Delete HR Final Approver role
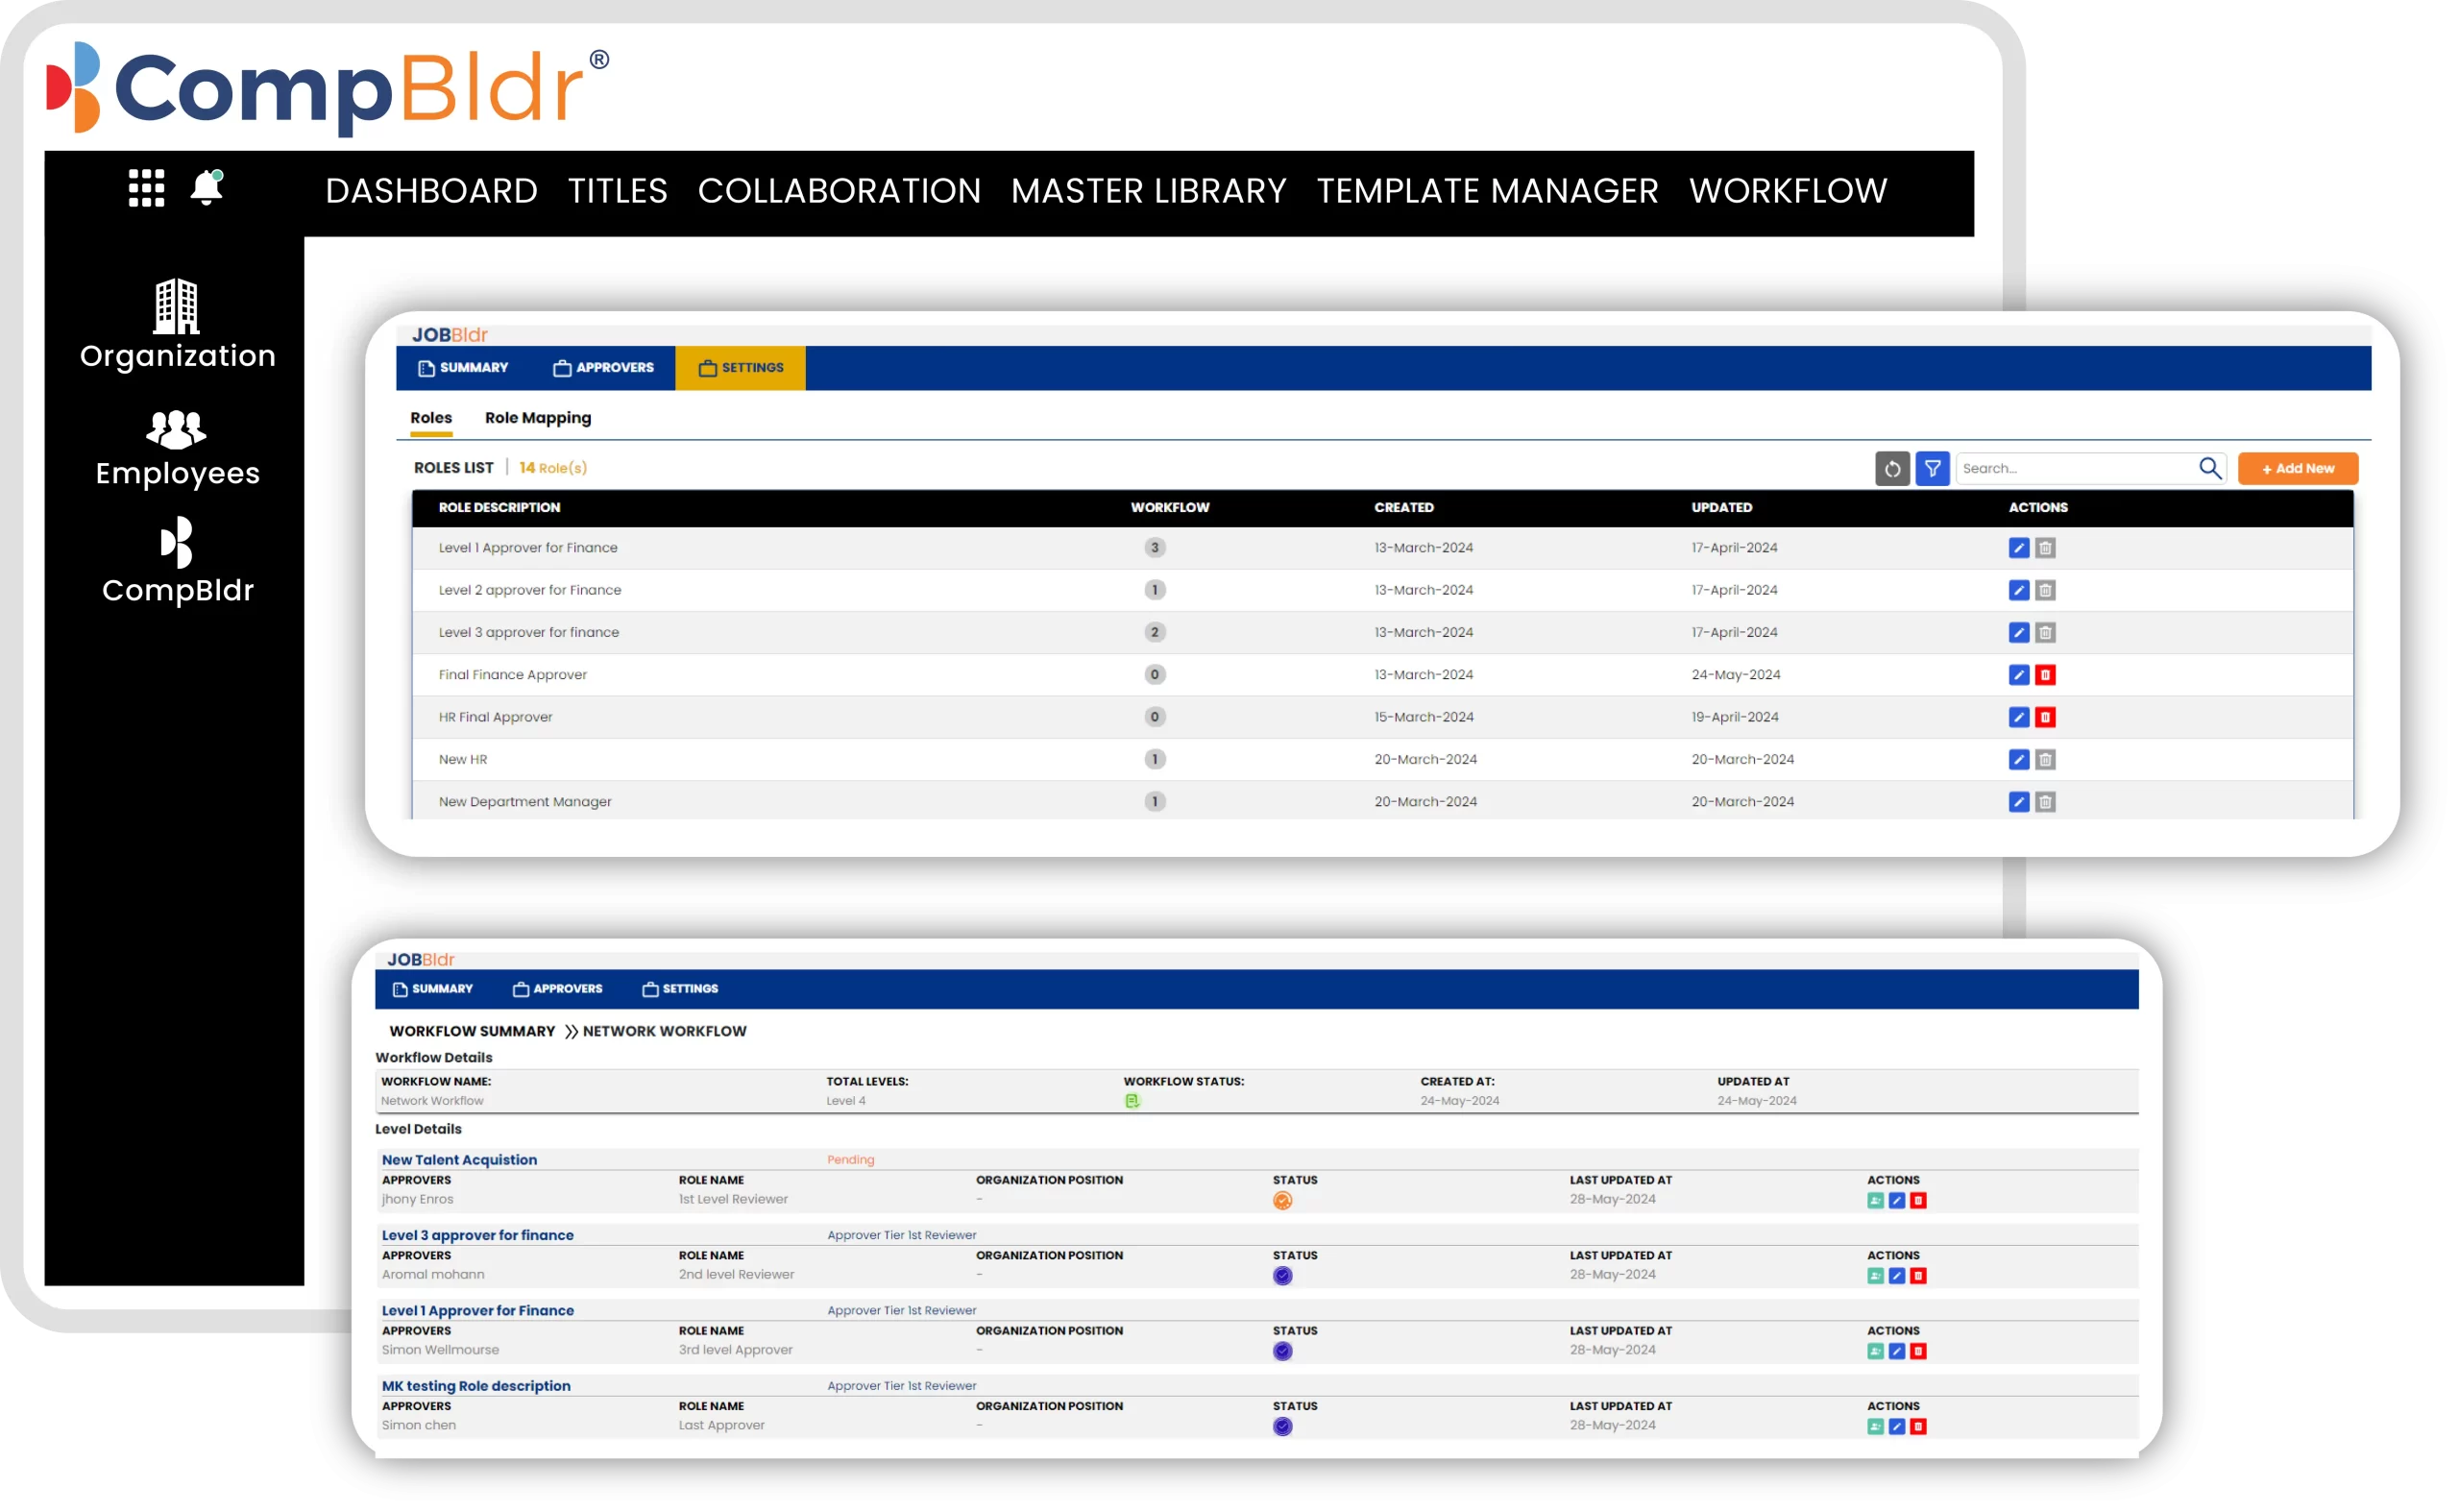Viewport: 2459px width, 1512px height. 2046,718
